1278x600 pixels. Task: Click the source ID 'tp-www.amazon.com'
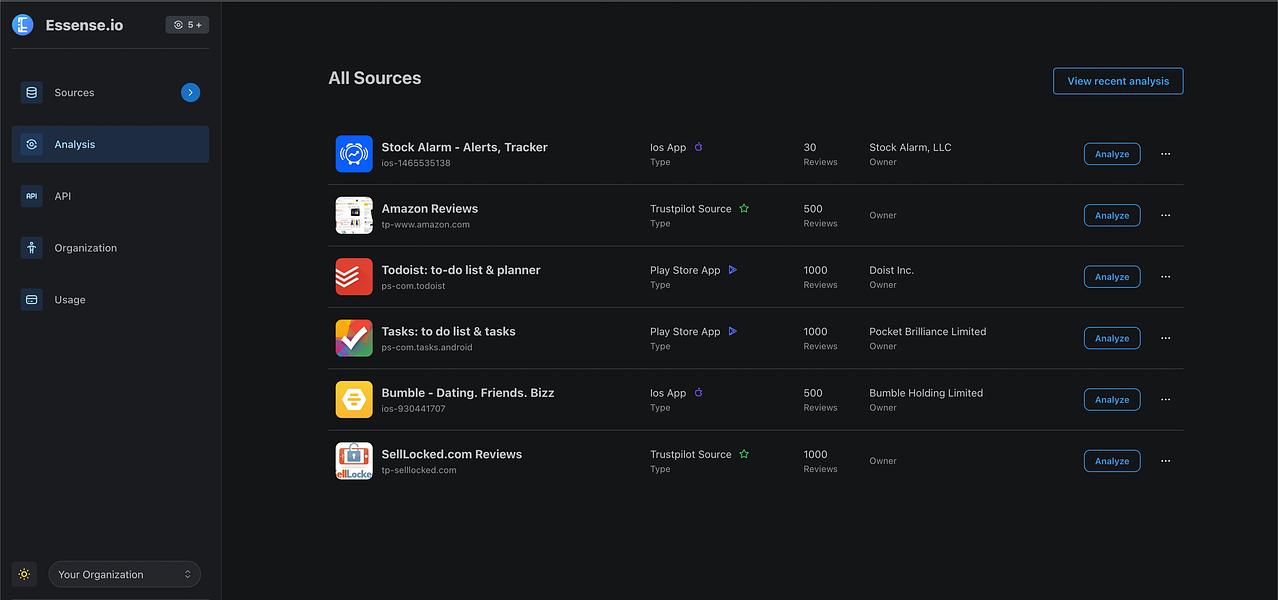click(426, 224)
